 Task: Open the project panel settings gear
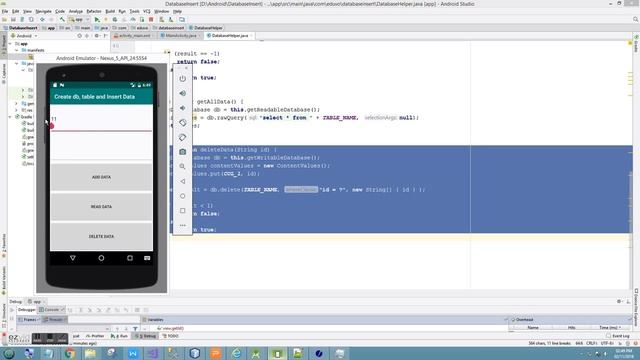tap(97, 36)
